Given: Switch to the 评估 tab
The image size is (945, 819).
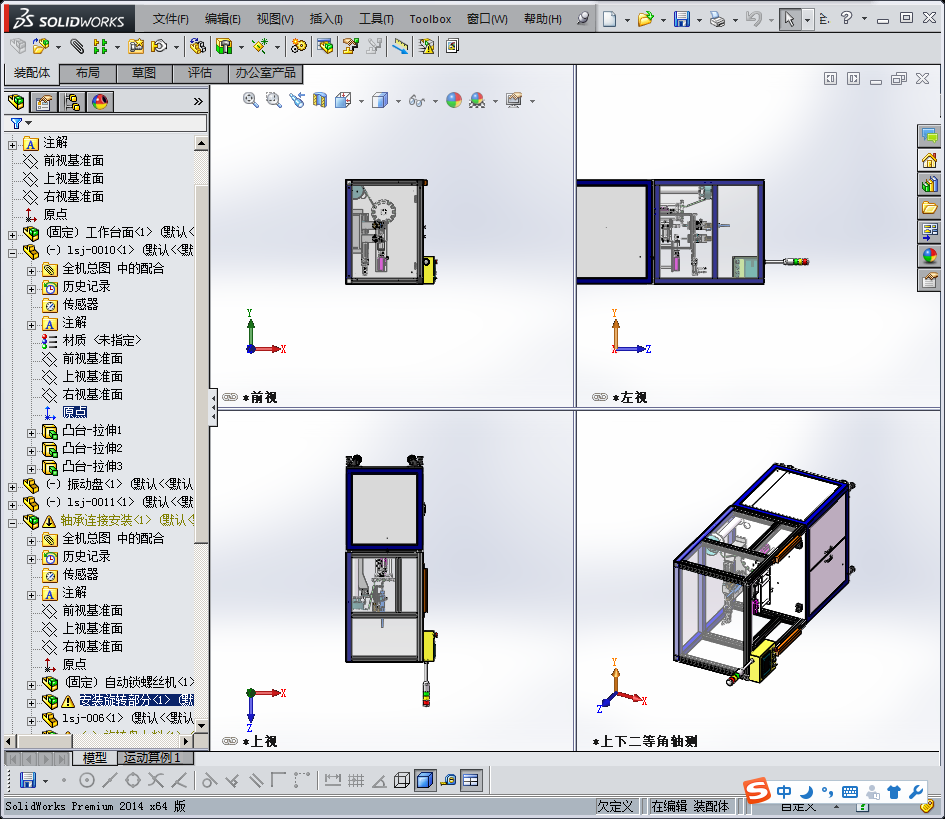Looking at the screenshot, I should point(199,73).
